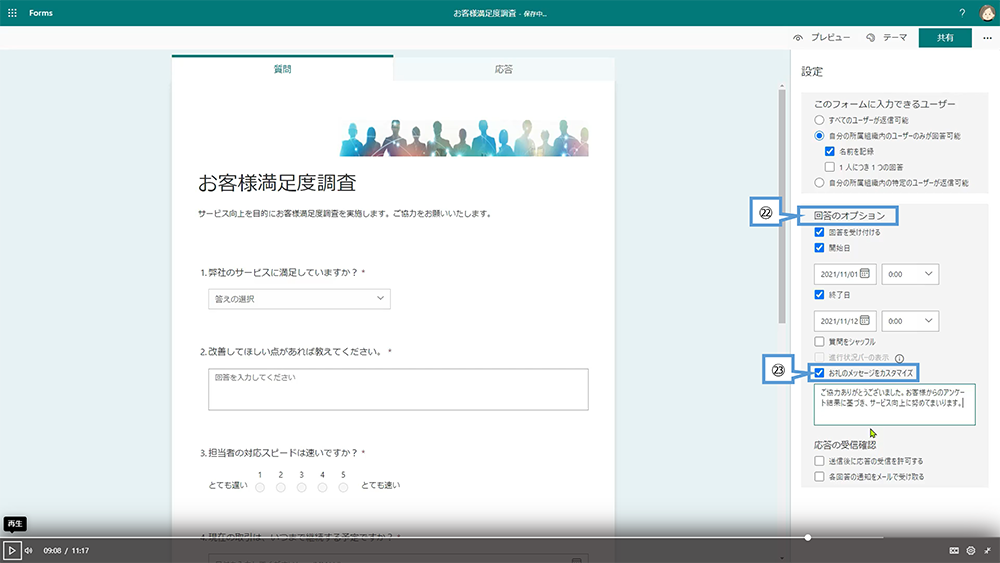This screenshot has height=563, width=1000.
Task: Open question 1 answer selection dropdown
Action: click(x=299, y=298)
